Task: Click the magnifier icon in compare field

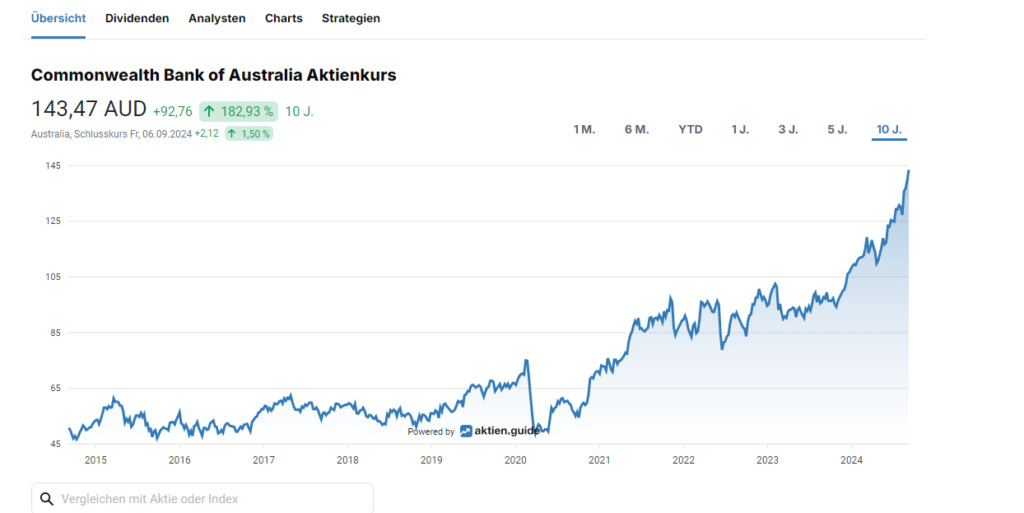Action: coord(46,499)
